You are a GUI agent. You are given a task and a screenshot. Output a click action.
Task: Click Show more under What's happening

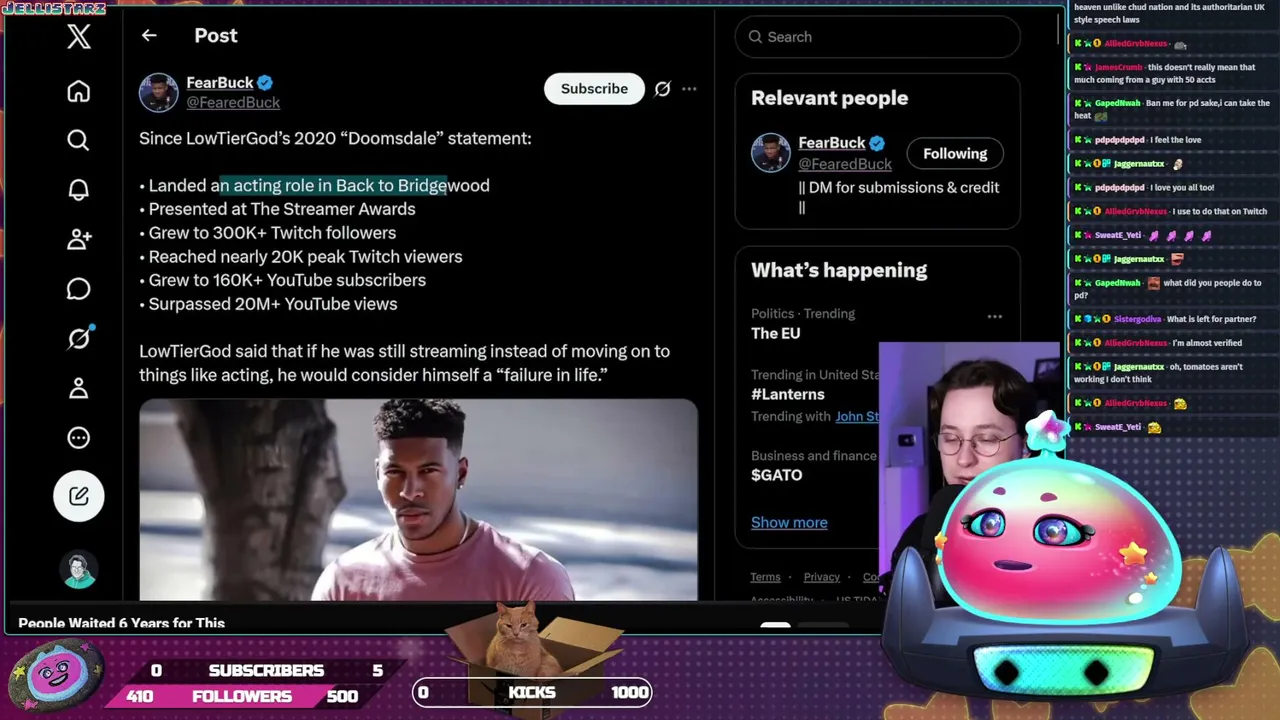pyautogui.click(x=789, y=523)
